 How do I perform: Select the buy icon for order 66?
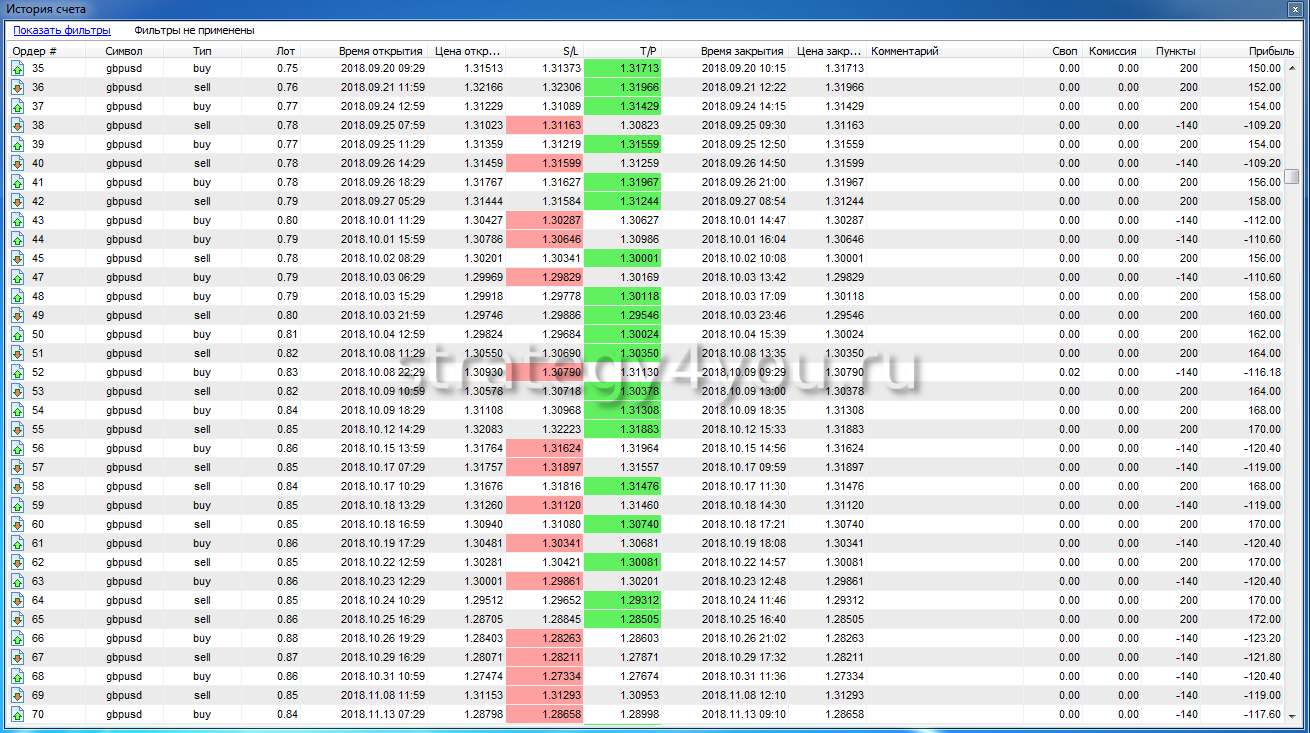[18, 638]
